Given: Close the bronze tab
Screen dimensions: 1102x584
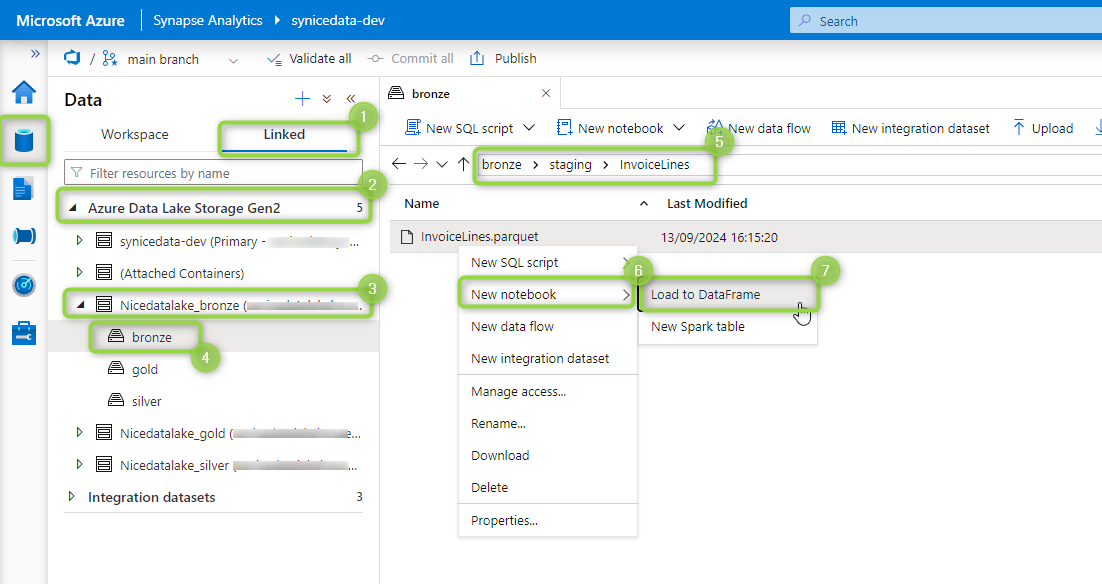Looking at the screenshot, I should click(x=546, y=93).
